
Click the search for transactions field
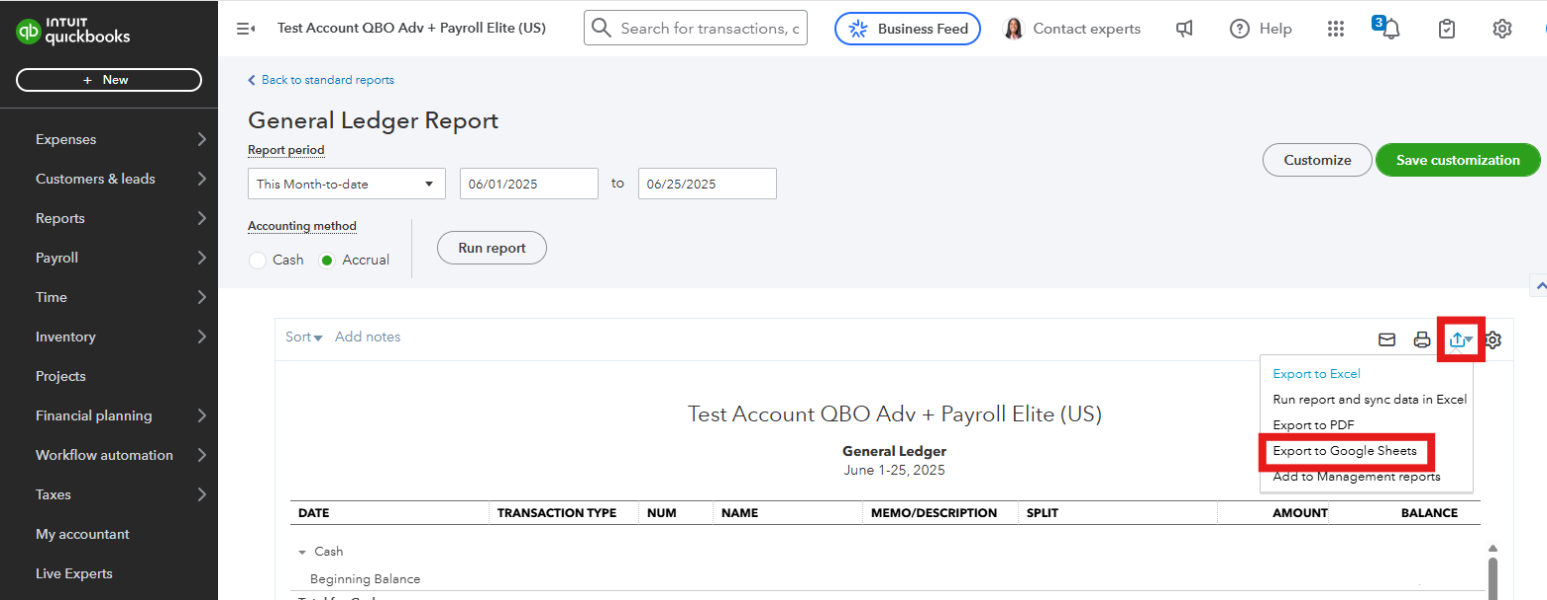(x=696, y=29)
